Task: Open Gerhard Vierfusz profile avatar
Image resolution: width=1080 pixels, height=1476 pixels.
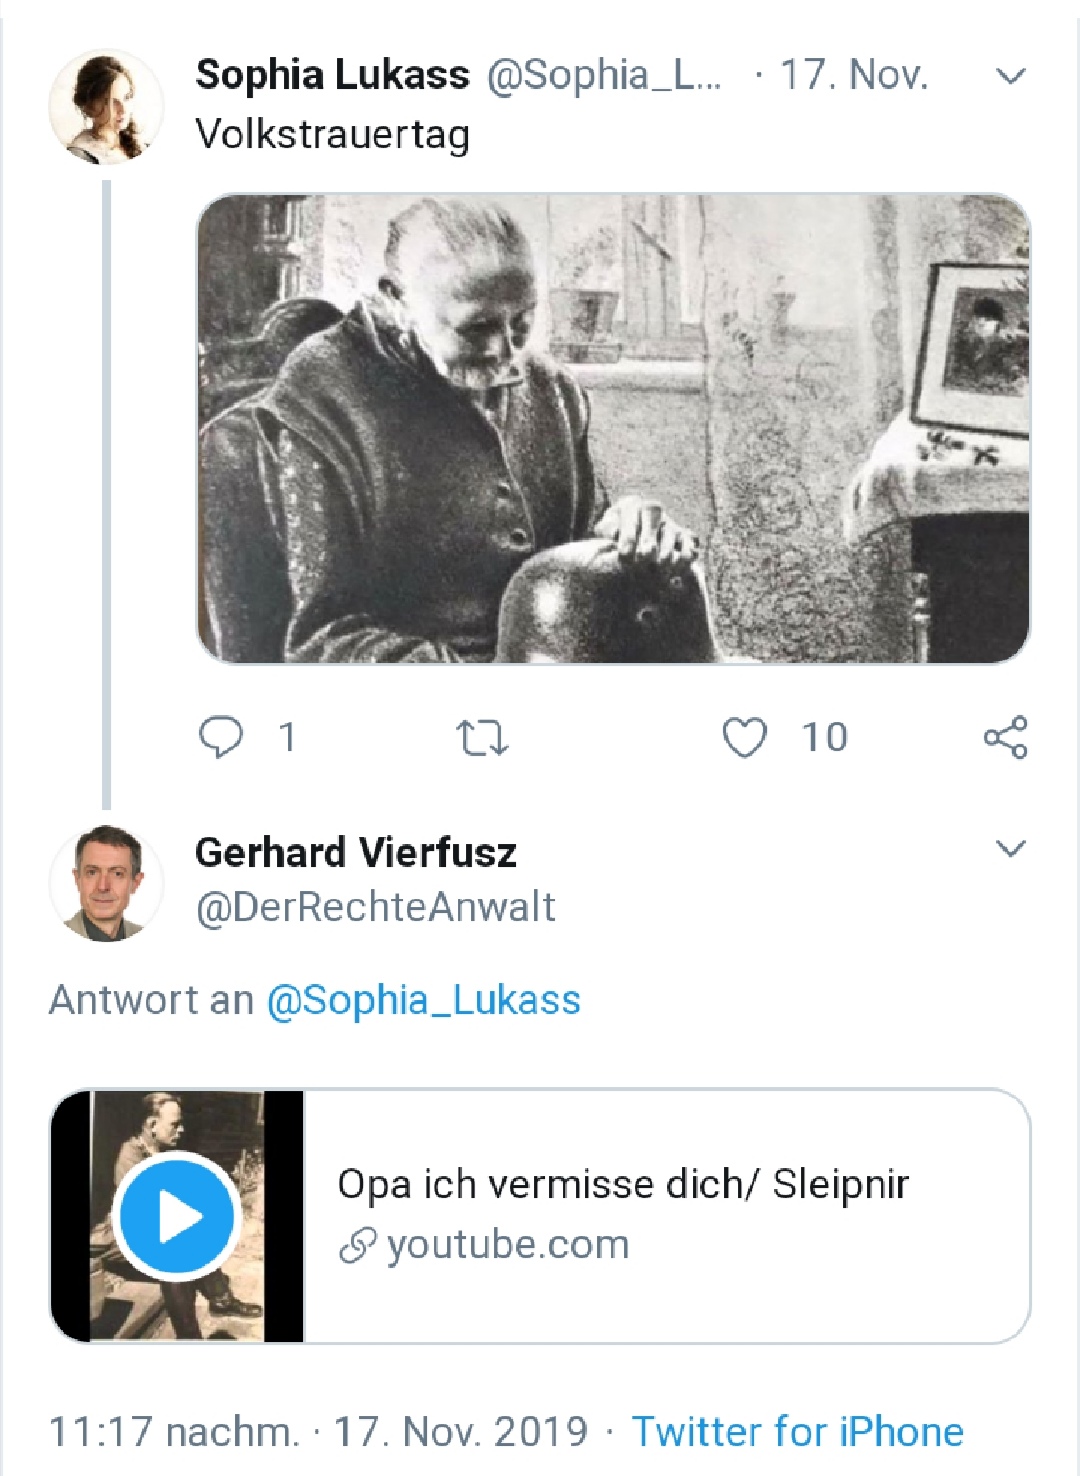Action: point(107,882)
